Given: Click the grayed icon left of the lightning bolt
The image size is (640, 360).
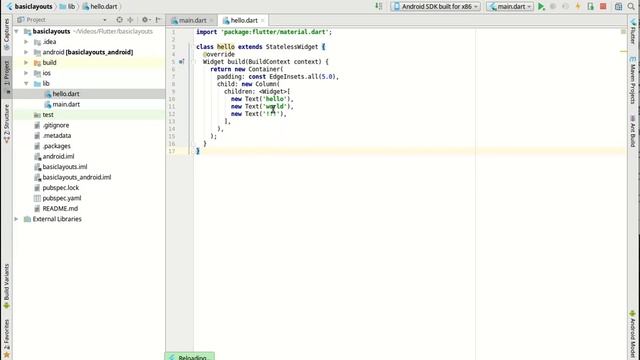Looking at the screenshot, I should tap(565, 7).
